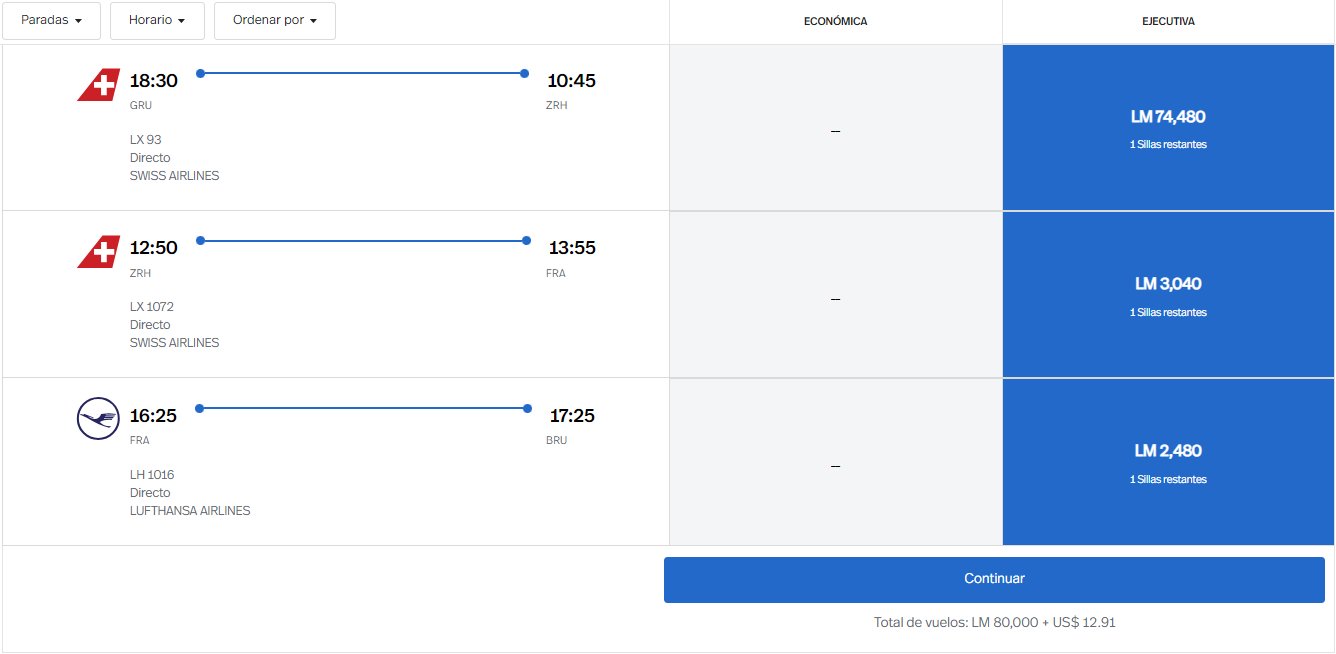Image resolution: width=1336 pixels, height=654 pixels.
Task: Choose the LM 74,480 executive fare
Action: point(1168,127)
